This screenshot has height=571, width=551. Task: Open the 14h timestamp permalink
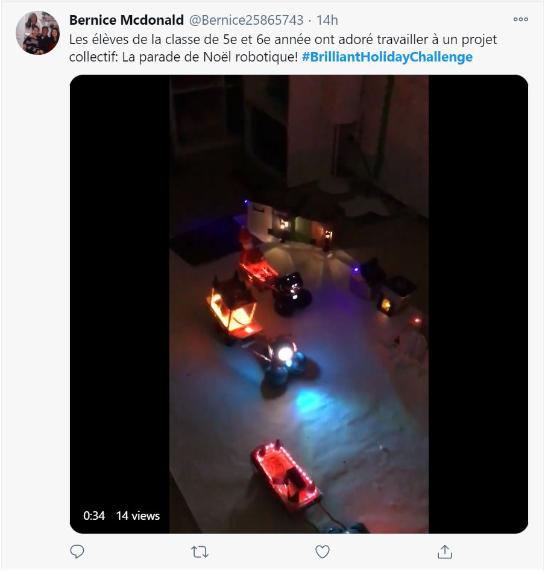pos(327,20)
